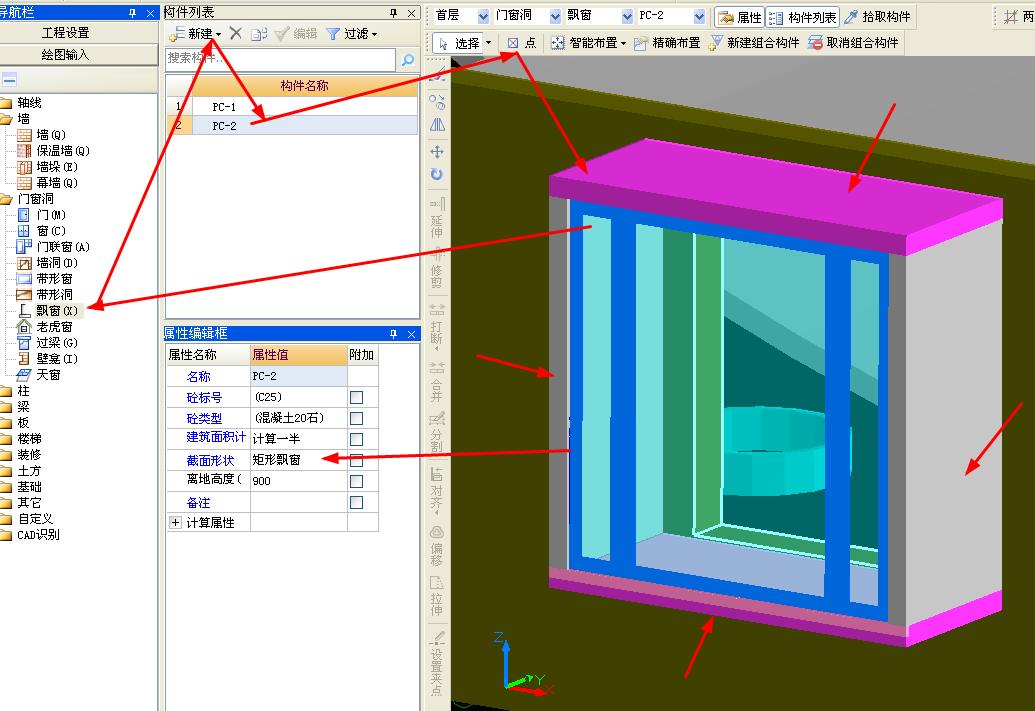Open the 飘窗 type dropdown
1035x711 pixels.
tap(627, 16)
